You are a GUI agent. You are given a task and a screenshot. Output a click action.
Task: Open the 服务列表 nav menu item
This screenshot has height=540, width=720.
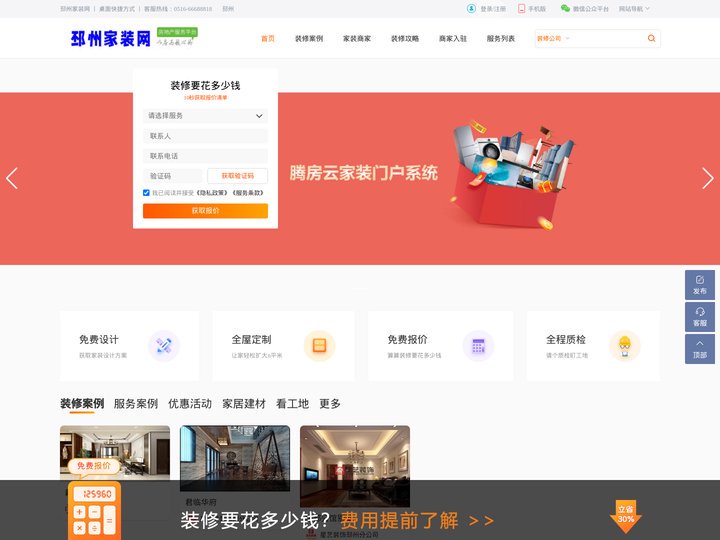[501, 39]
